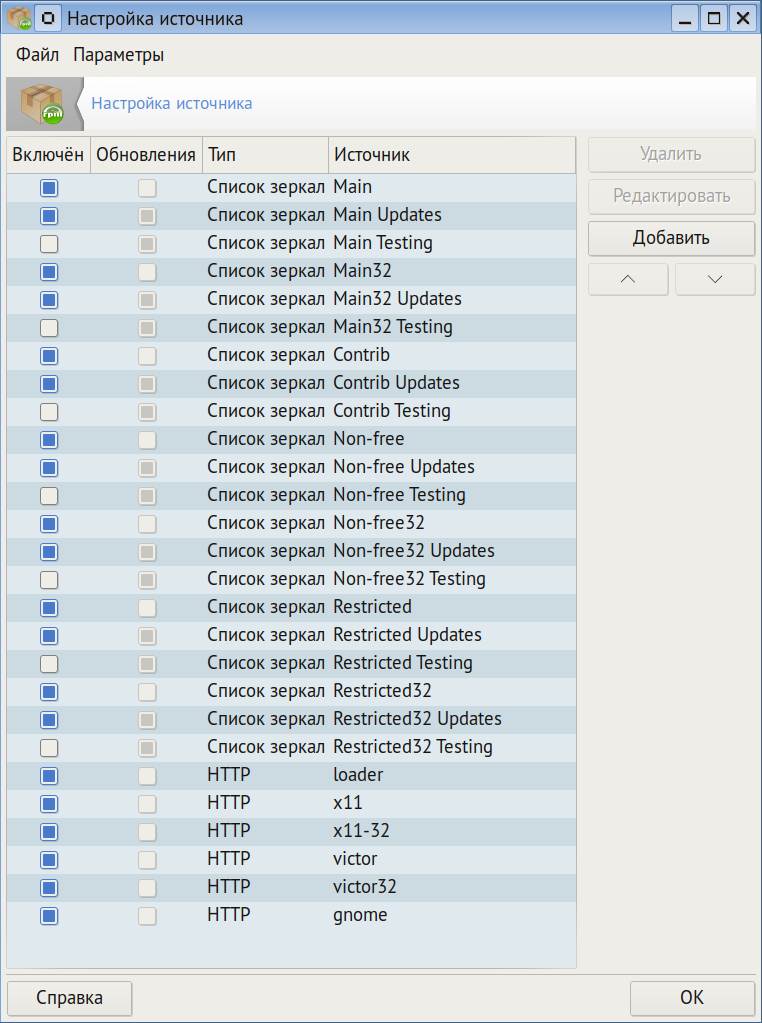This screenshot has height=1023, width=762.
Task: Enable Contrib Testing source
Action: [x=49, y=412]
